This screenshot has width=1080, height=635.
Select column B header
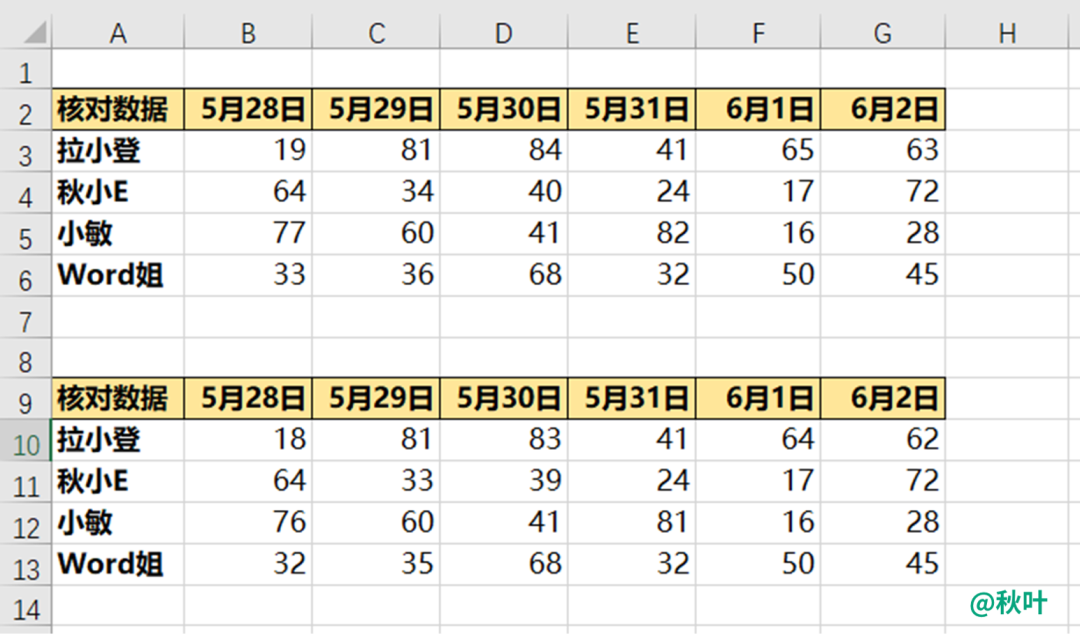click(x=248, y=32)
